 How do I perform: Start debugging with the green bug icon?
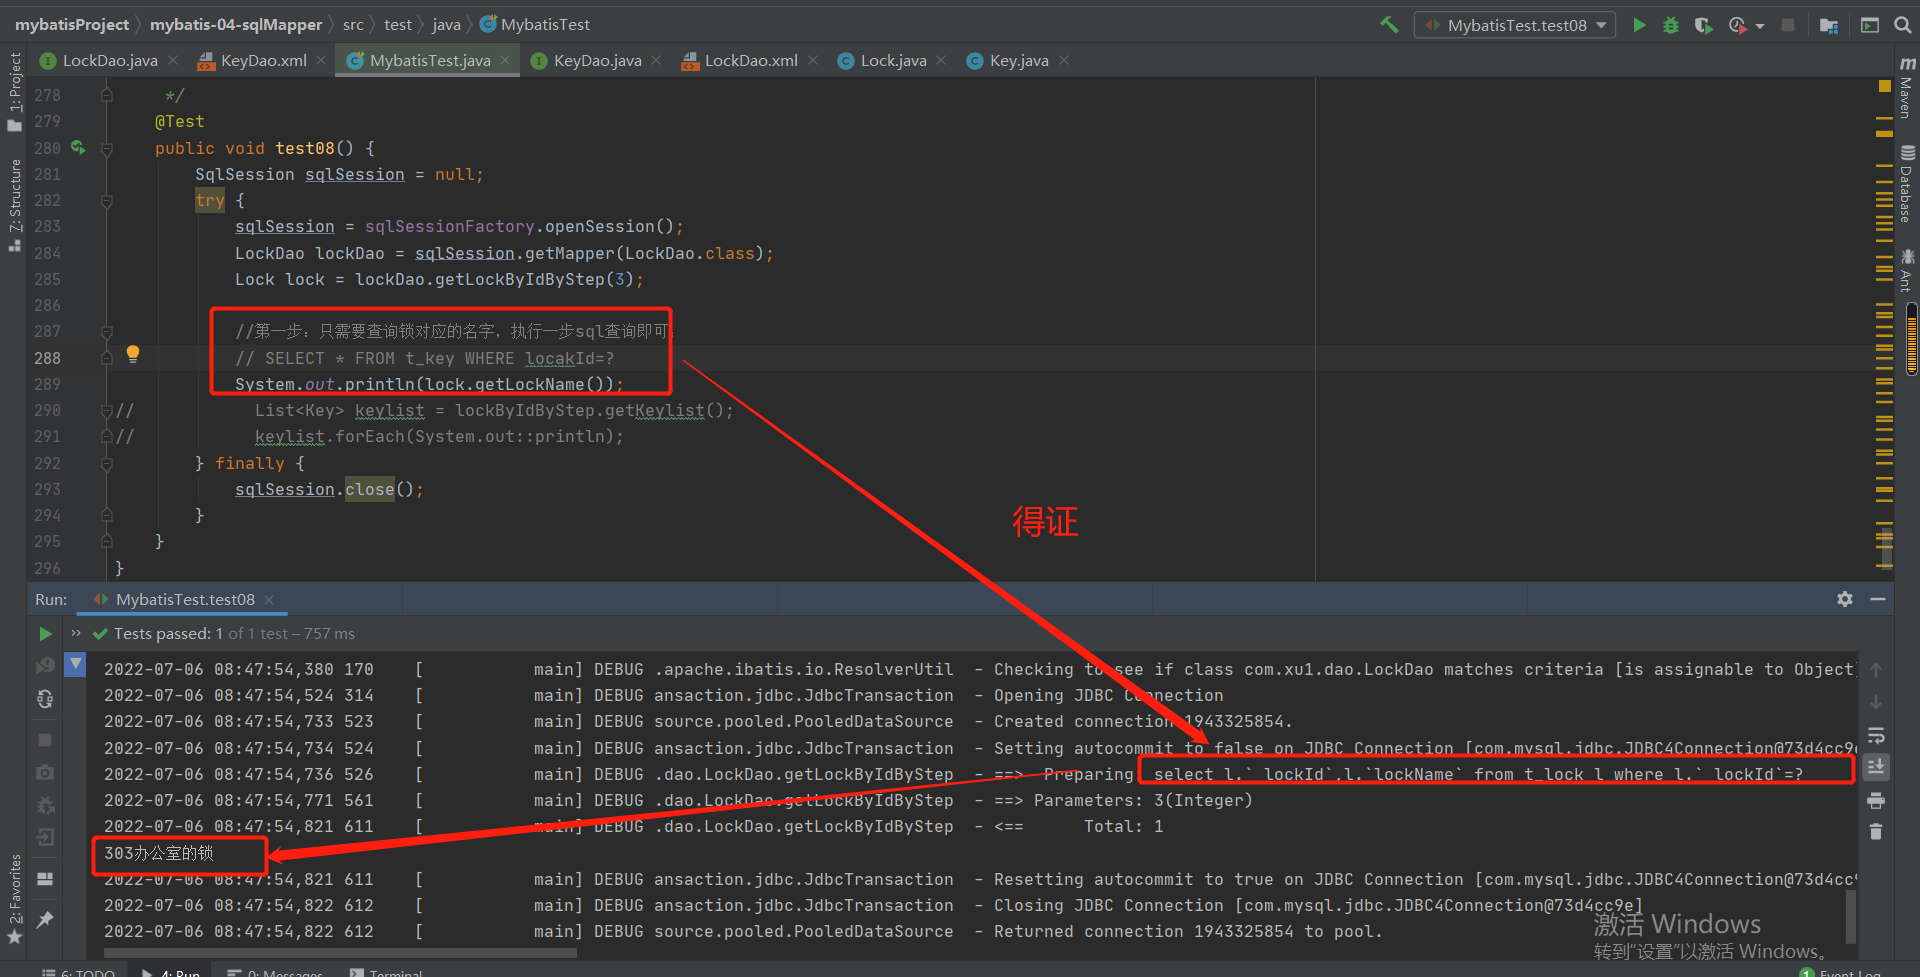tap(1671, 25)
